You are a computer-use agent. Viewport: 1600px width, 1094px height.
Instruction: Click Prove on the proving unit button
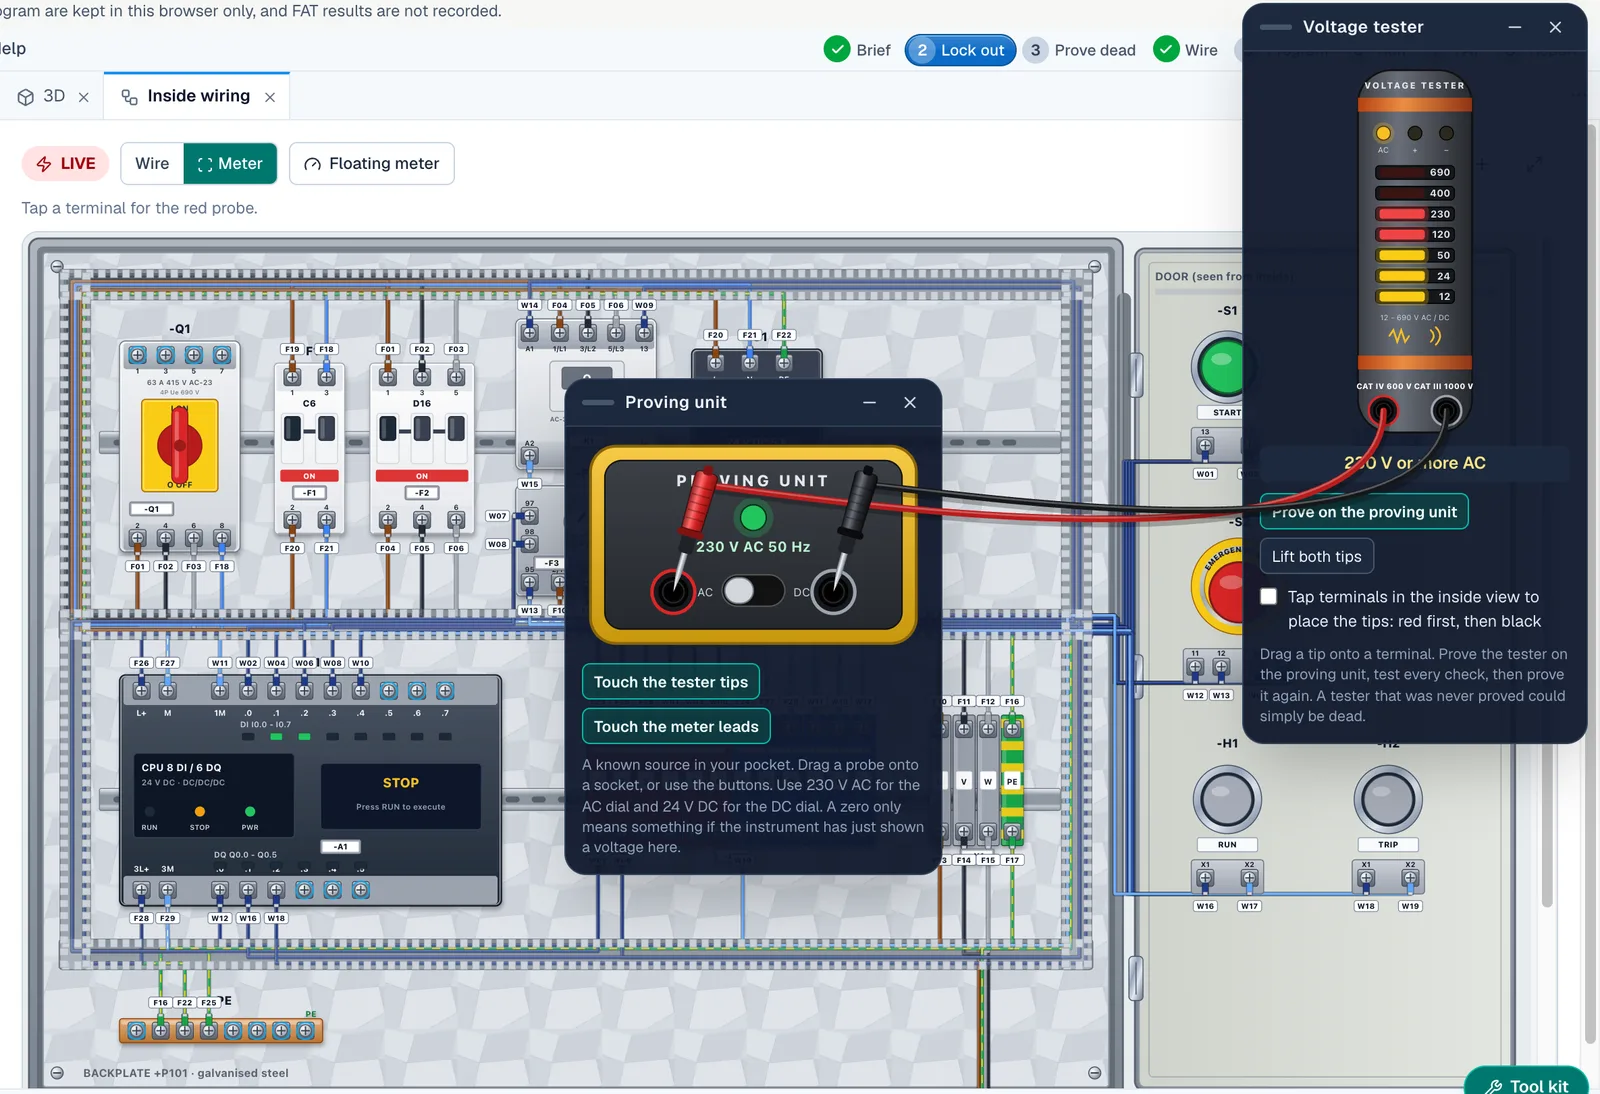pos(1364,512)
